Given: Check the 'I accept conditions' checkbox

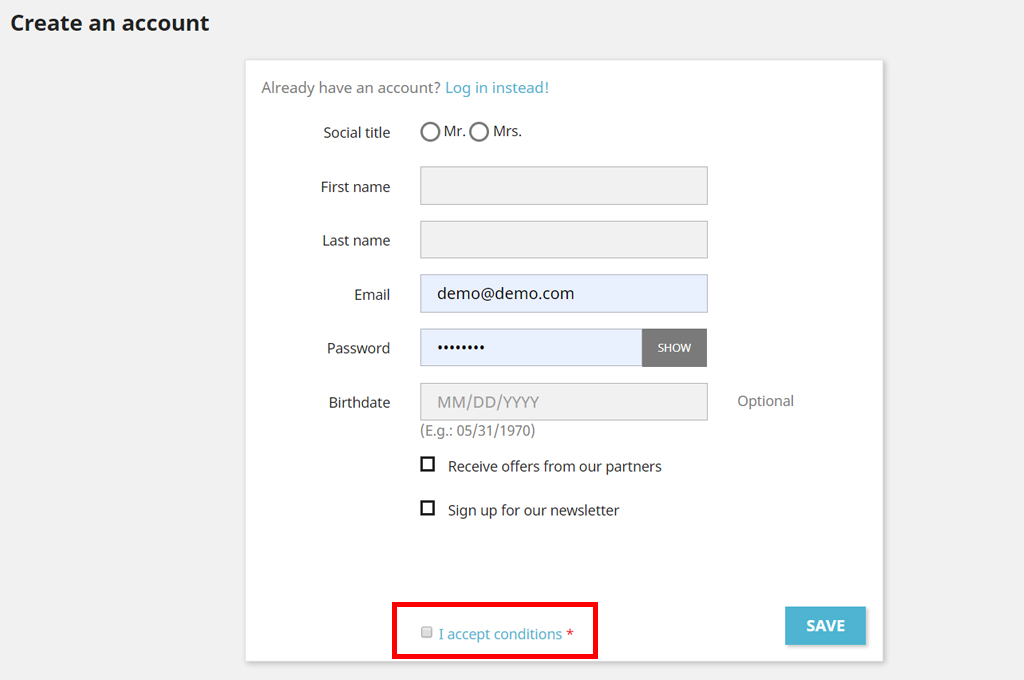Looking at the screenshot, I should 427,633.
